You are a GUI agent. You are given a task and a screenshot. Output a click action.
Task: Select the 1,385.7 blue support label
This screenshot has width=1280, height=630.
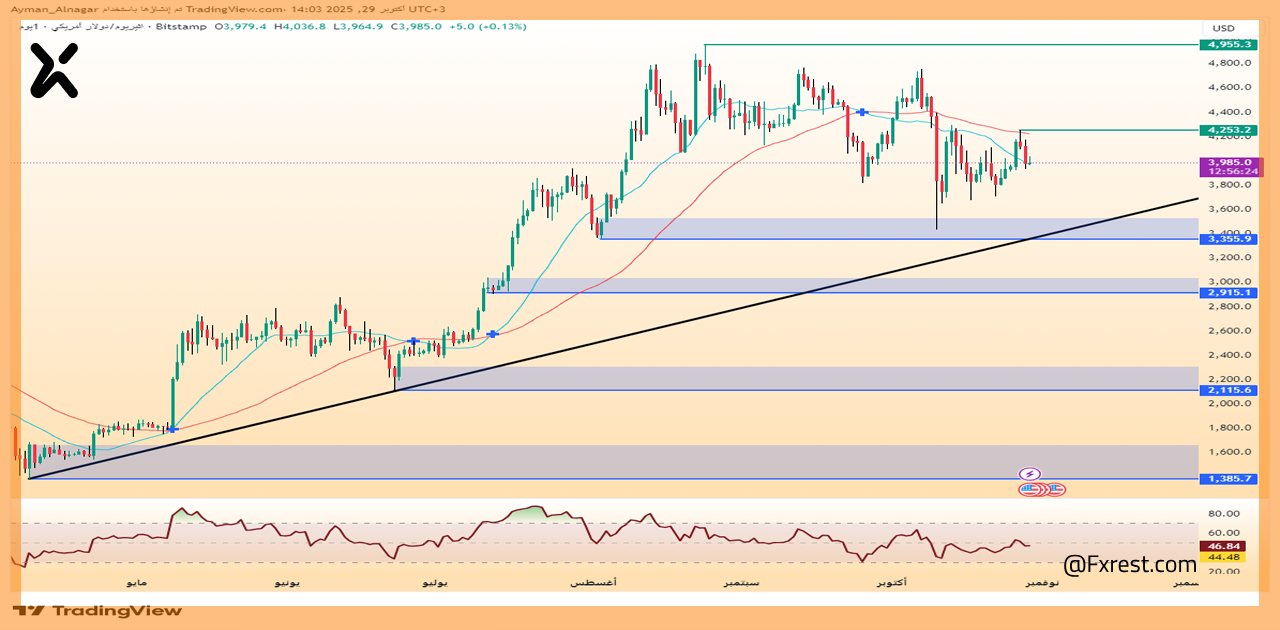click(1228, 479)
